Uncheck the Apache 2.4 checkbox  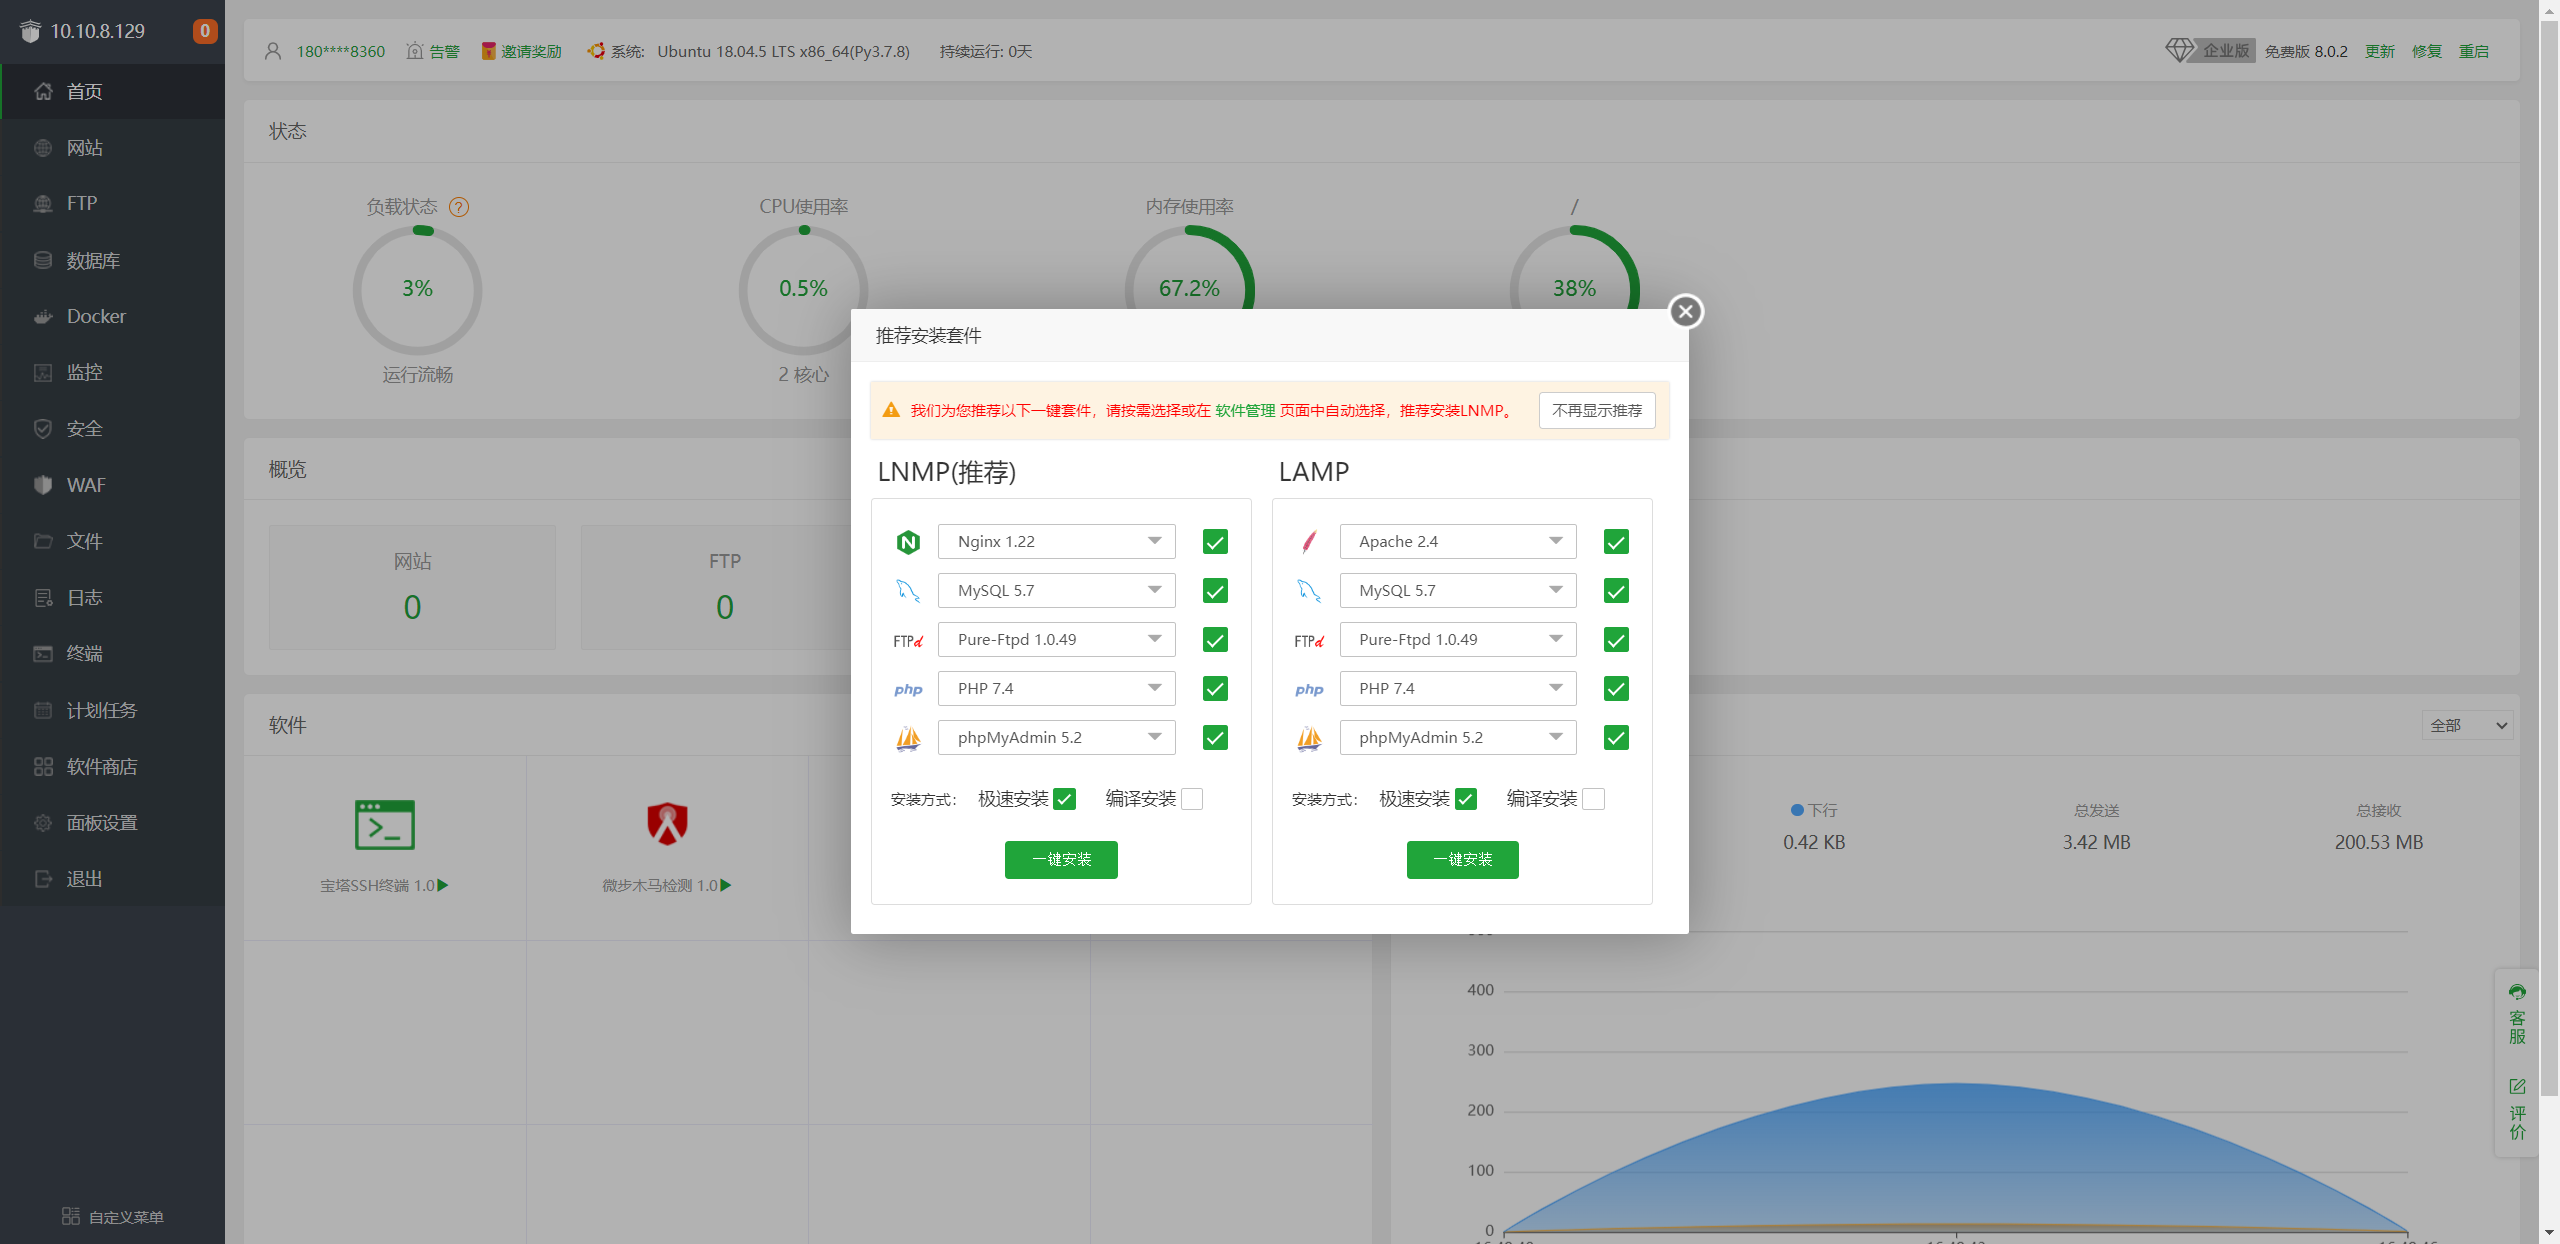(1616, 542)
